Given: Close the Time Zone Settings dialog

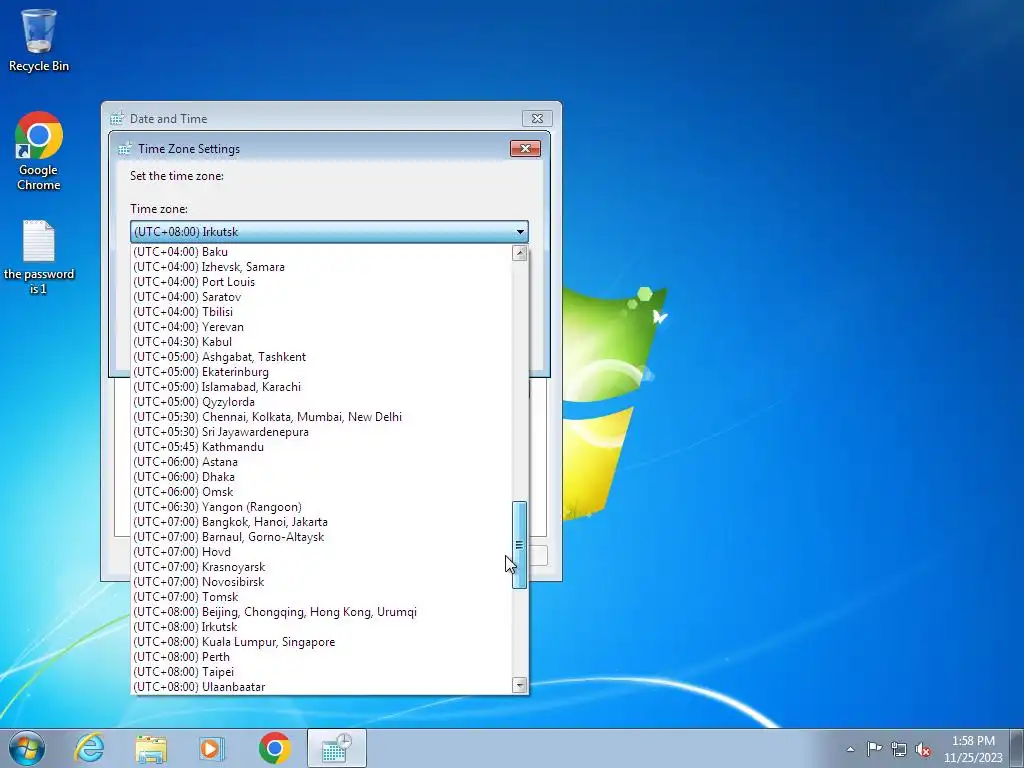Looking at the screenshot, I should (x=525, y=148).
